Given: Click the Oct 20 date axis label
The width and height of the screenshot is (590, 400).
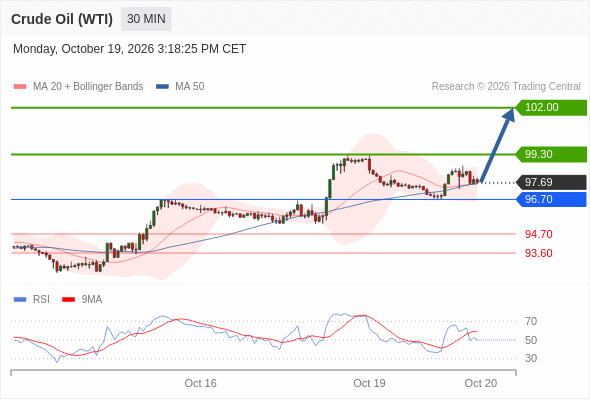Looking at the screenshot, I should pos(481,383).
